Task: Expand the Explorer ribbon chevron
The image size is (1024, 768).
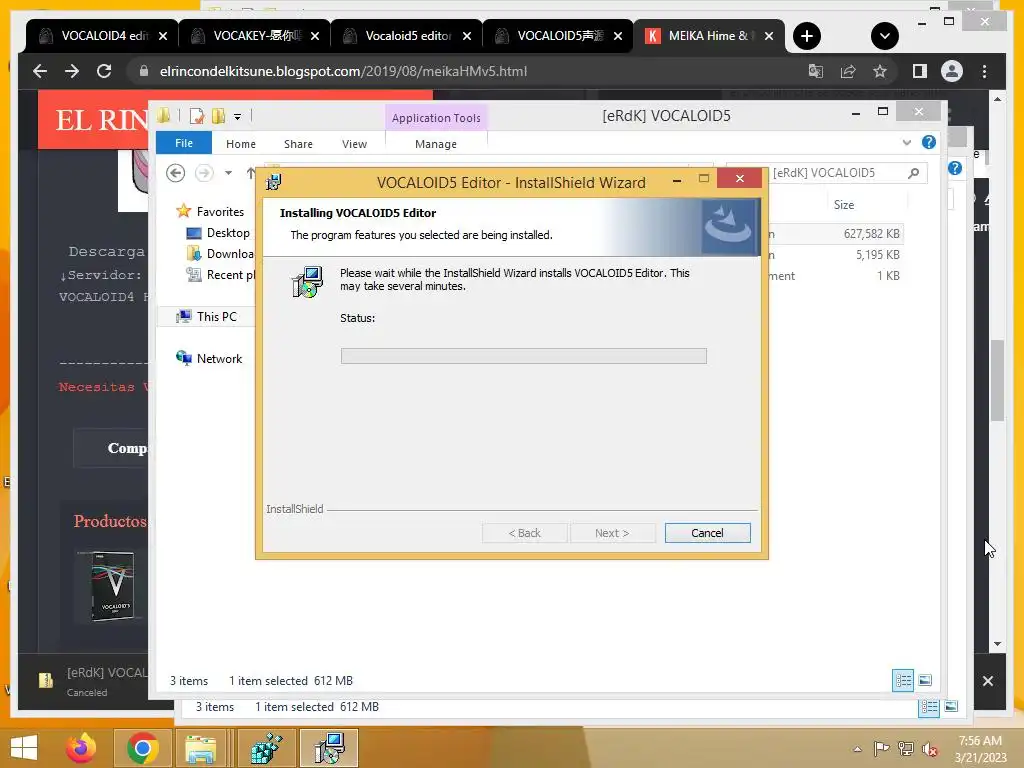Action: 906,142
